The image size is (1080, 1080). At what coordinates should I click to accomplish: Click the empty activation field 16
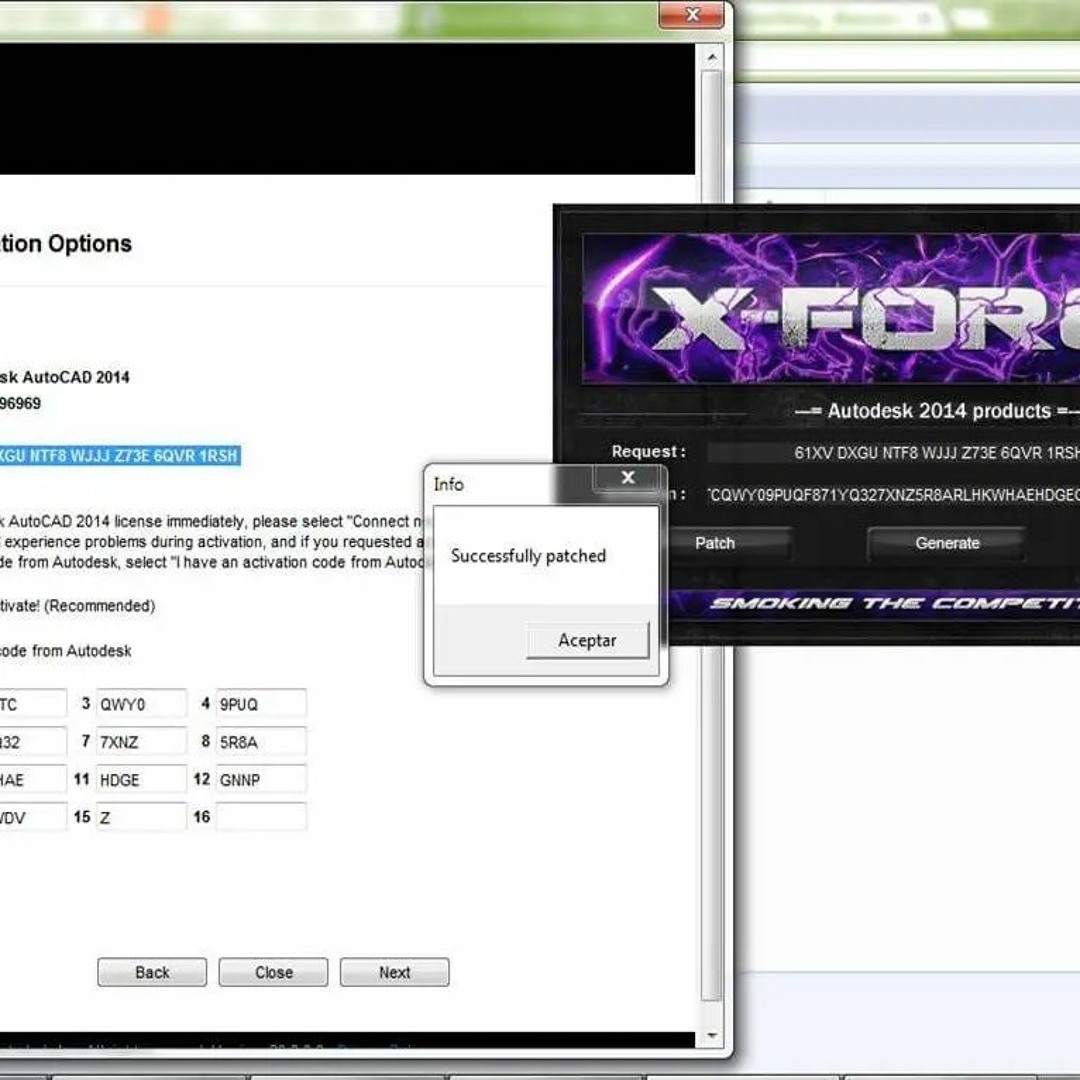coord(261,817)
